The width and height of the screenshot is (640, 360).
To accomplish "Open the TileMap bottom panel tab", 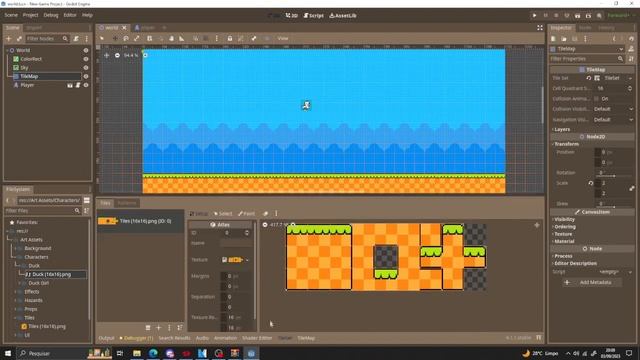I will coord(306,338).
